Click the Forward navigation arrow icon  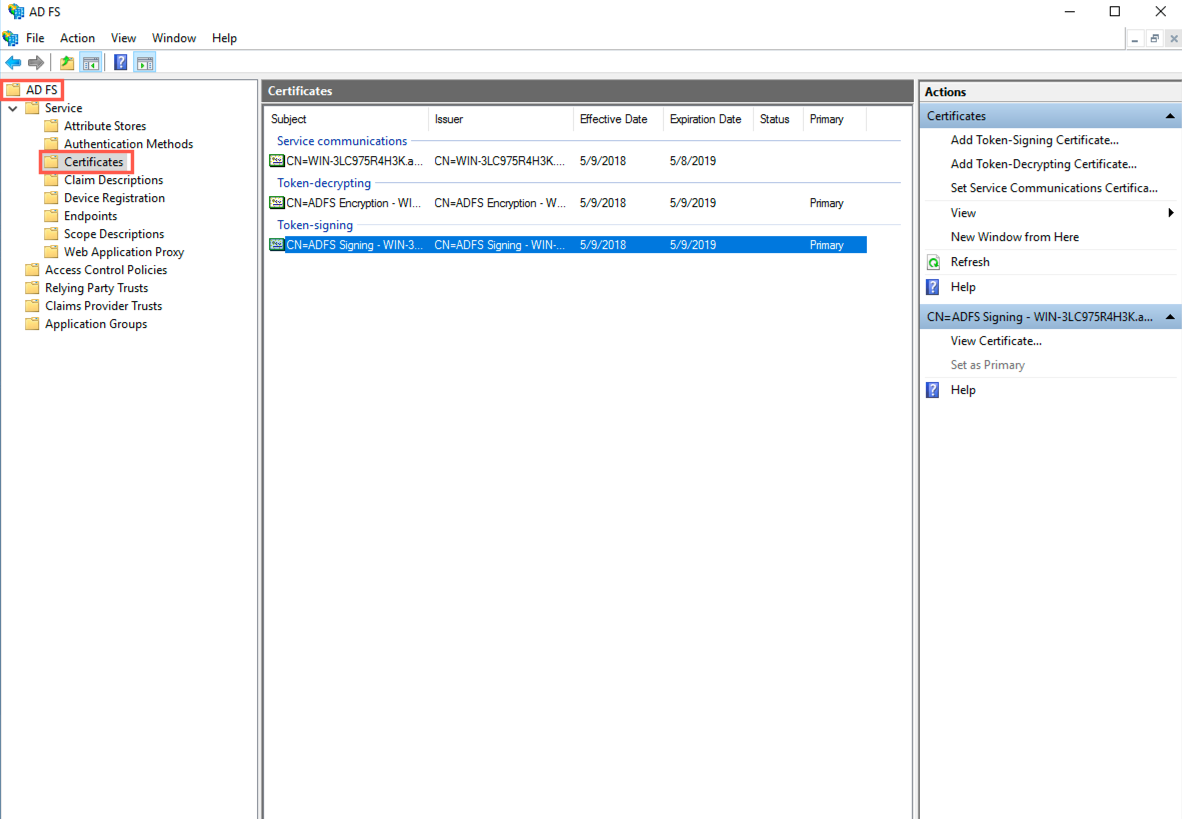(37, 62)
